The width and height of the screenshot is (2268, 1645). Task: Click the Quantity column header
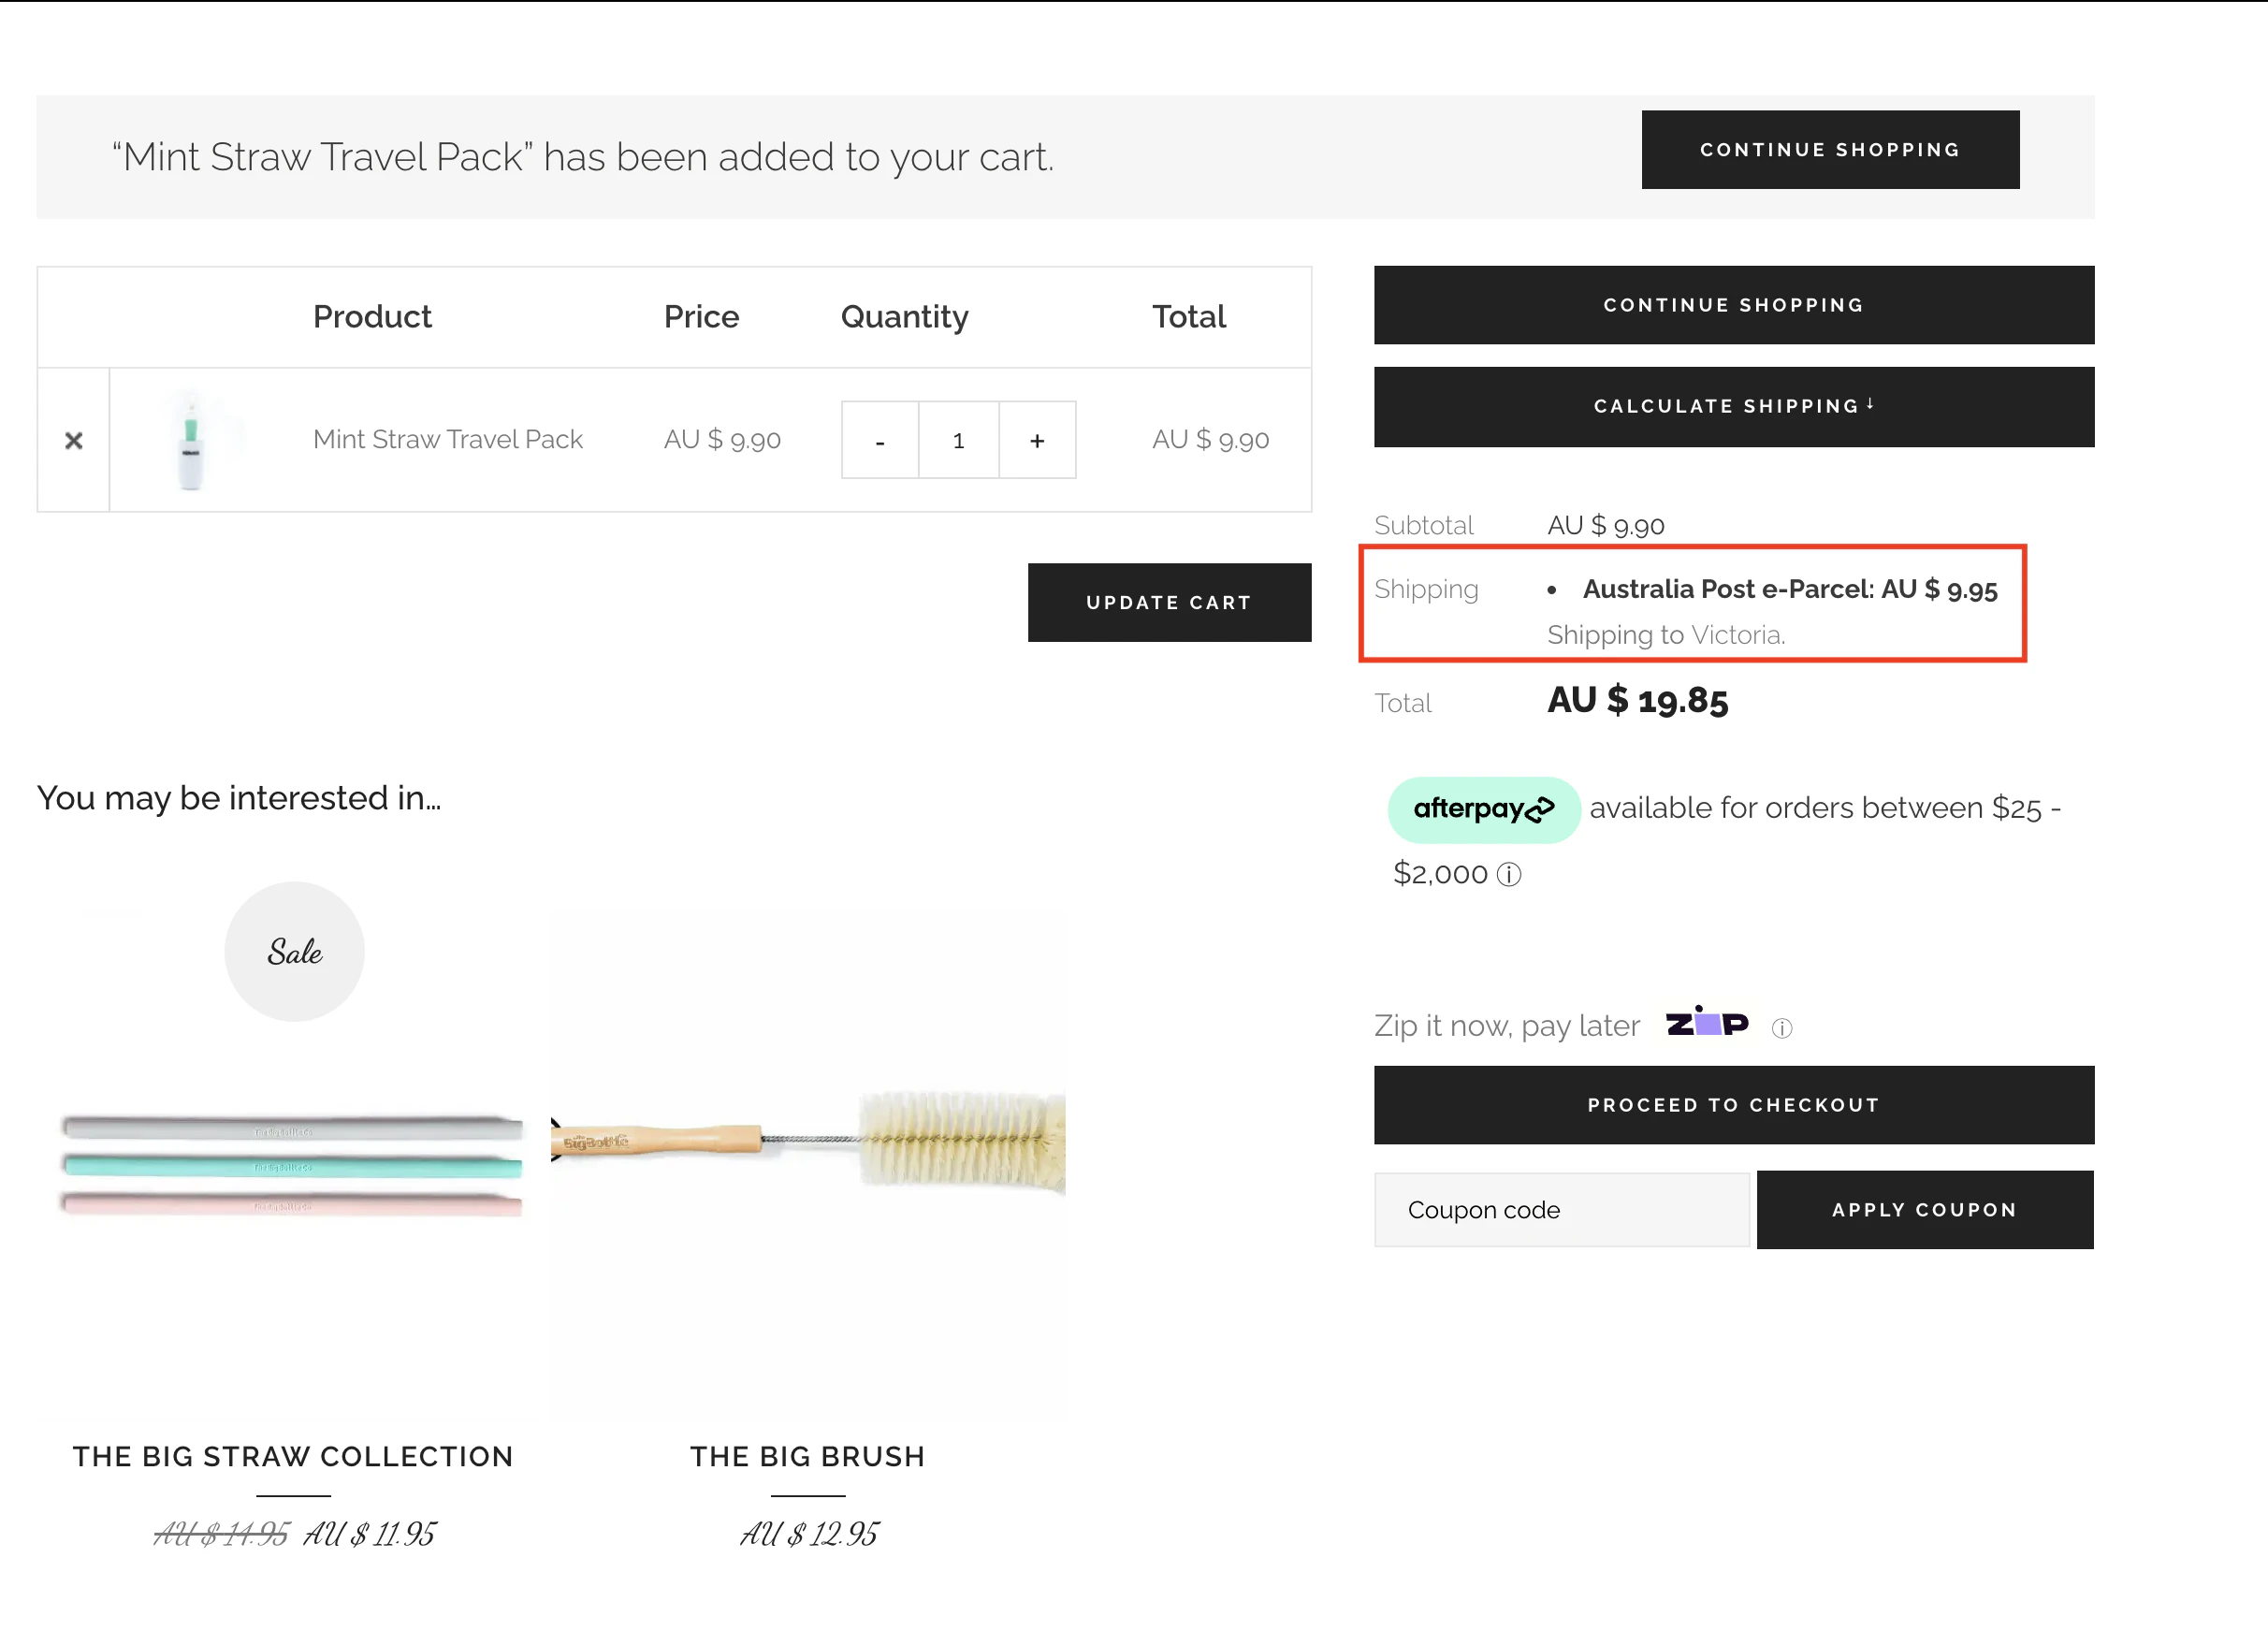(904, 316)
